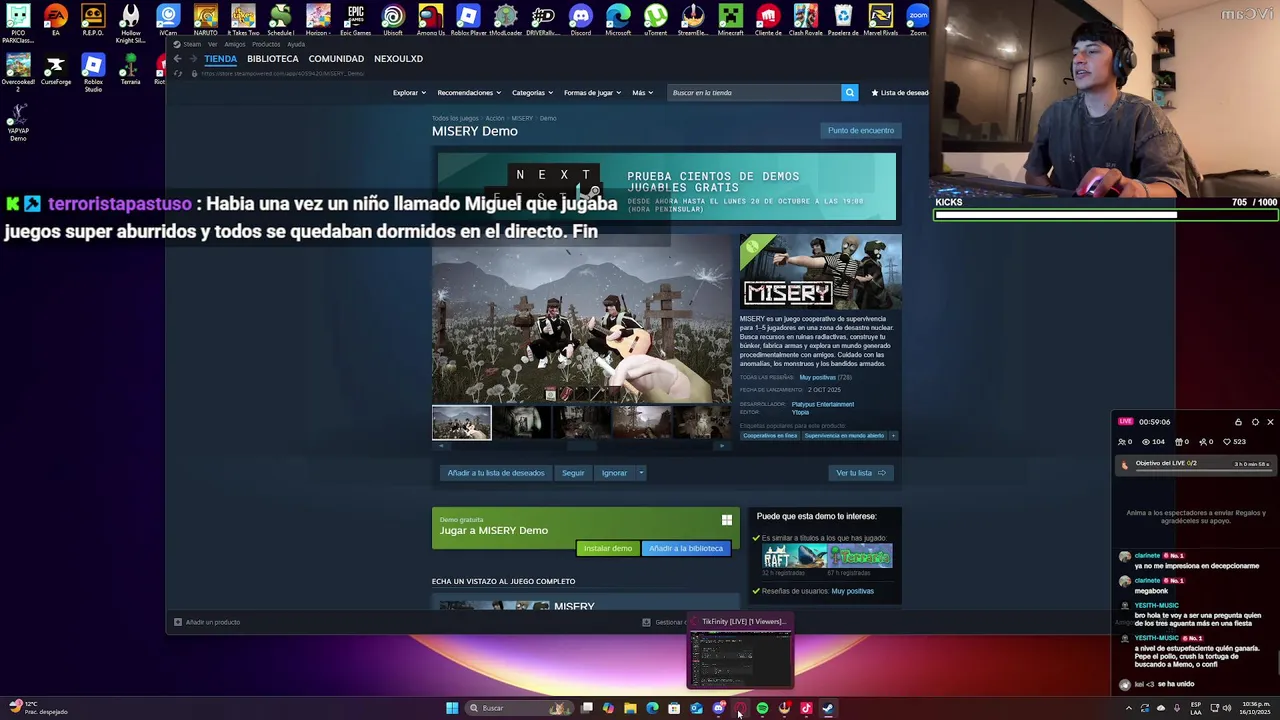Viewport: 1280px width, 720px height.
Task: Click Muy positivas user reviews link
Action: click(x=853, y=591)
